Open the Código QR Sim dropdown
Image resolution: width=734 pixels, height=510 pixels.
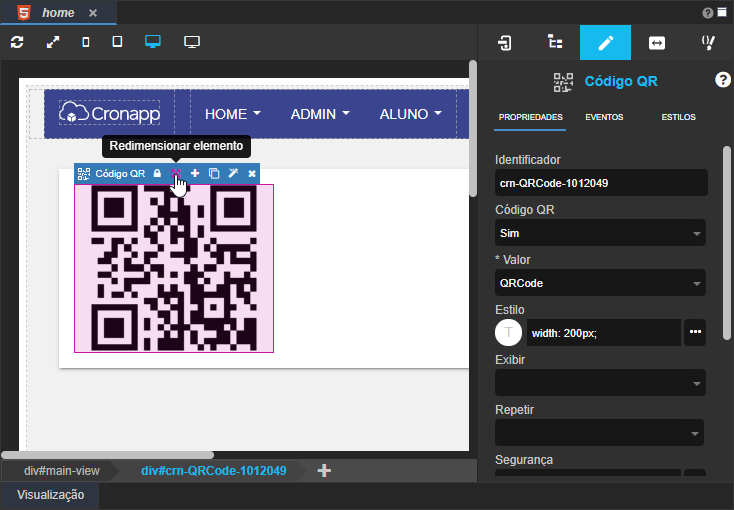(600, 233)
